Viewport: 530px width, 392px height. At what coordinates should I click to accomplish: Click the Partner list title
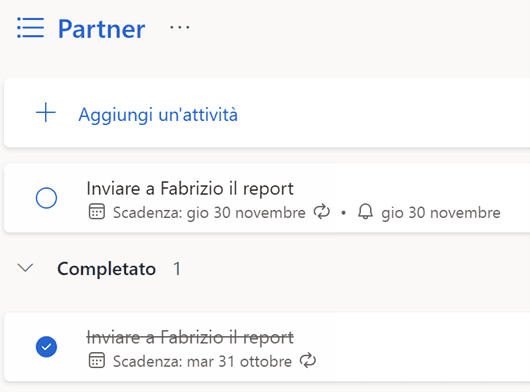point(102,29)
